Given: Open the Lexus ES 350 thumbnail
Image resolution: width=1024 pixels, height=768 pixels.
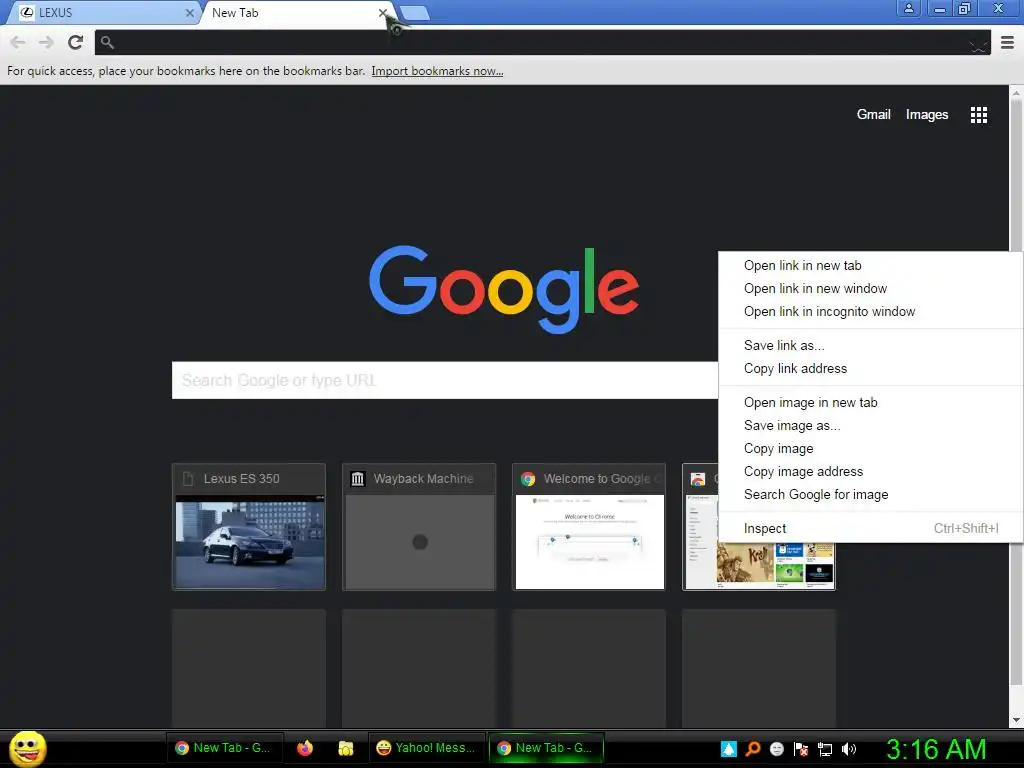Looking at the screenshot, I should click(x=249, y=527).
